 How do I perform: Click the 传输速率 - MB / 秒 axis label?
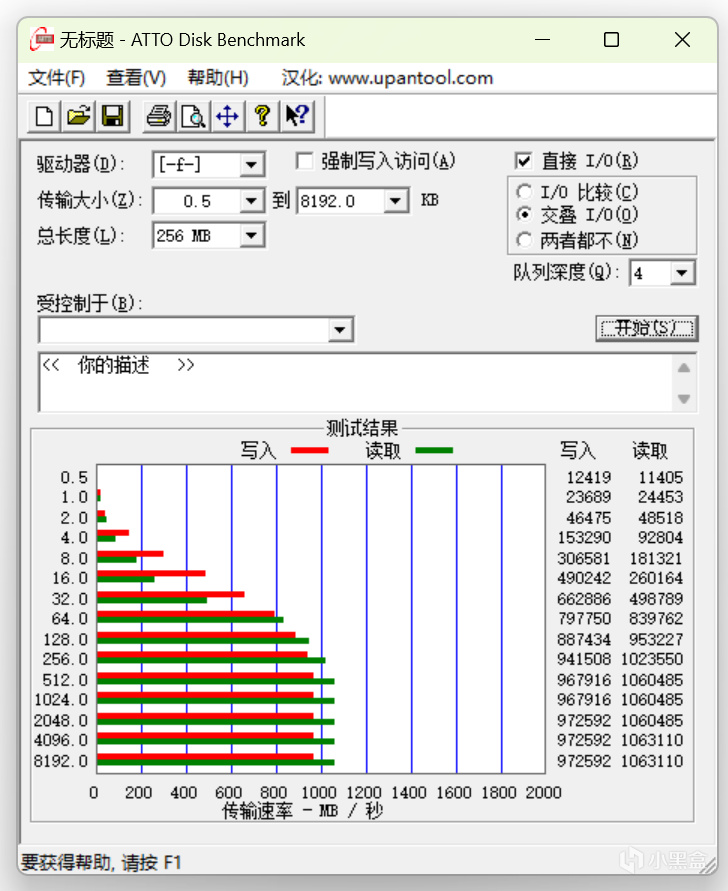tap(302, 811)
